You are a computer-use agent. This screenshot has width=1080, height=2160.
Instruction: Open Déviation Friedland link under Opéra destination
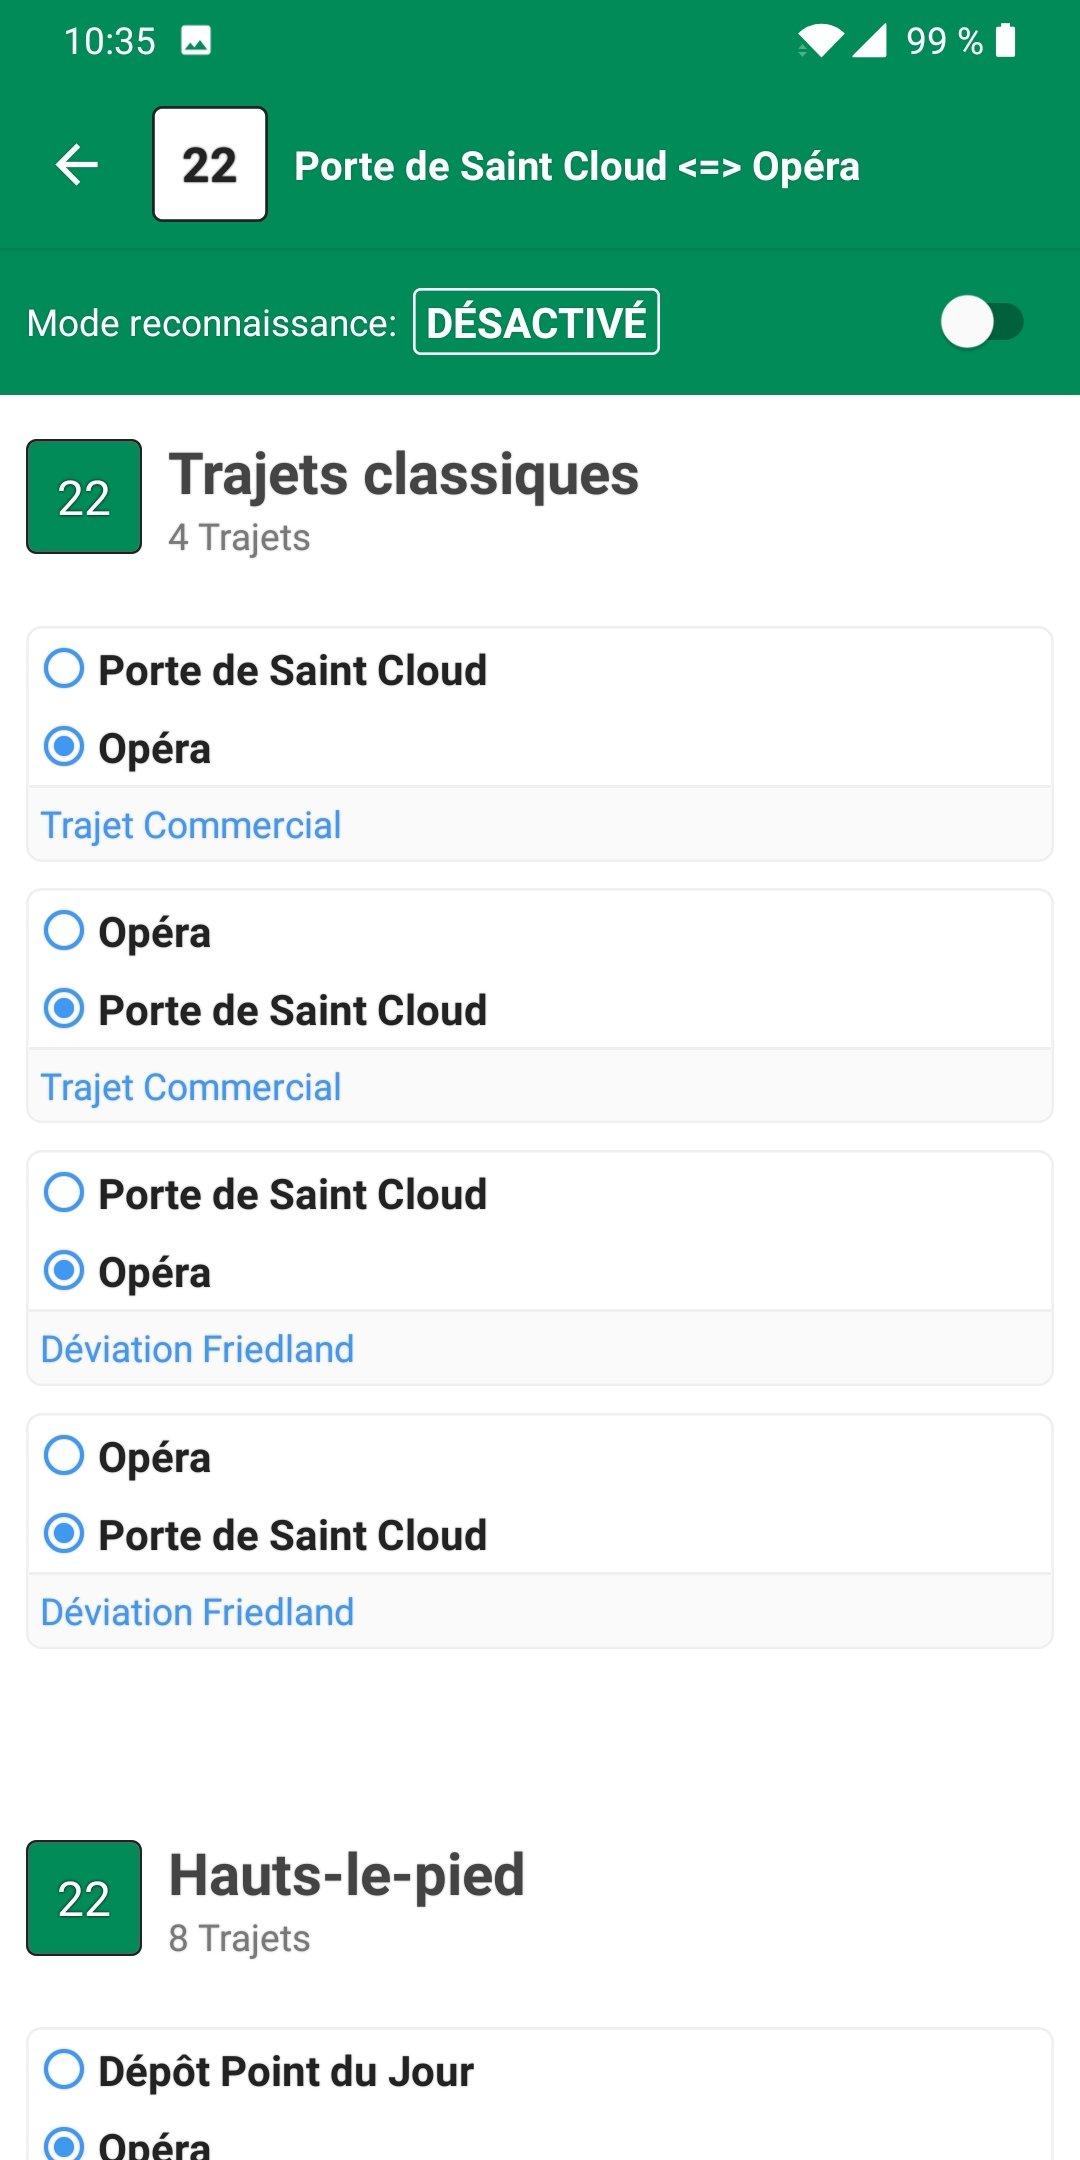pos(197,1350)
